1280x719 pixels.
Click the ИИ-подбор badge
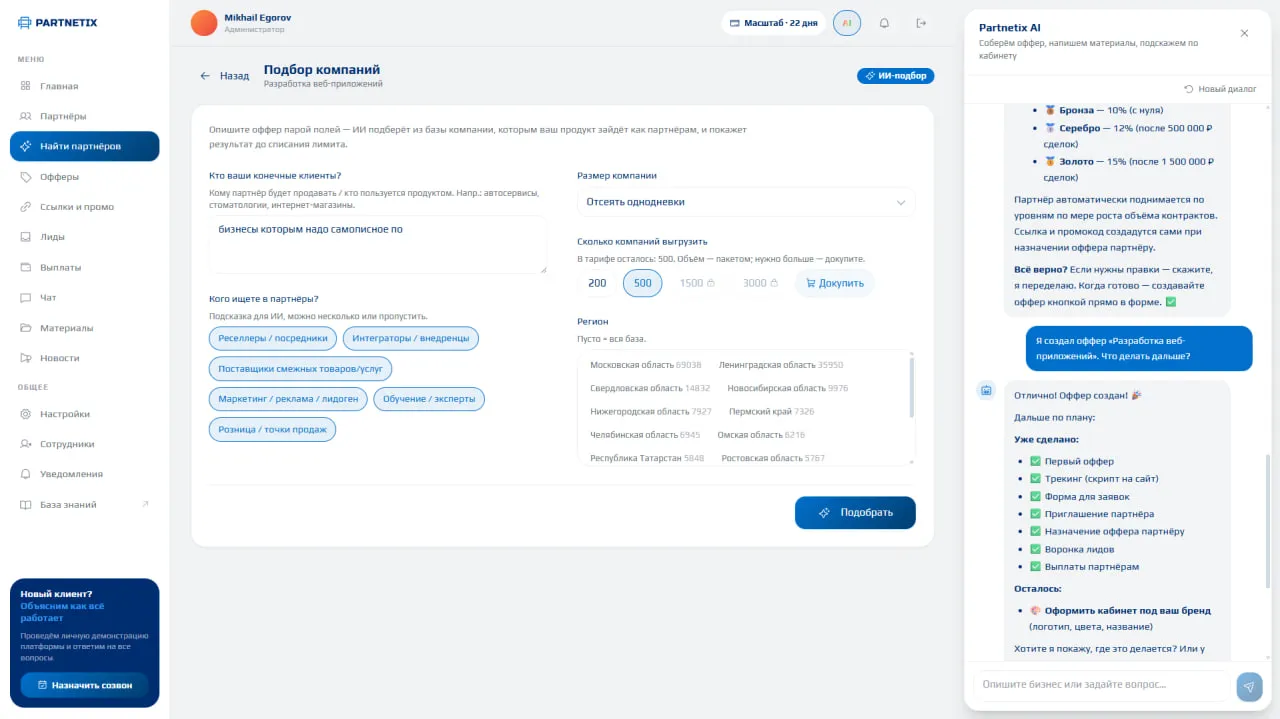point(895,76)
